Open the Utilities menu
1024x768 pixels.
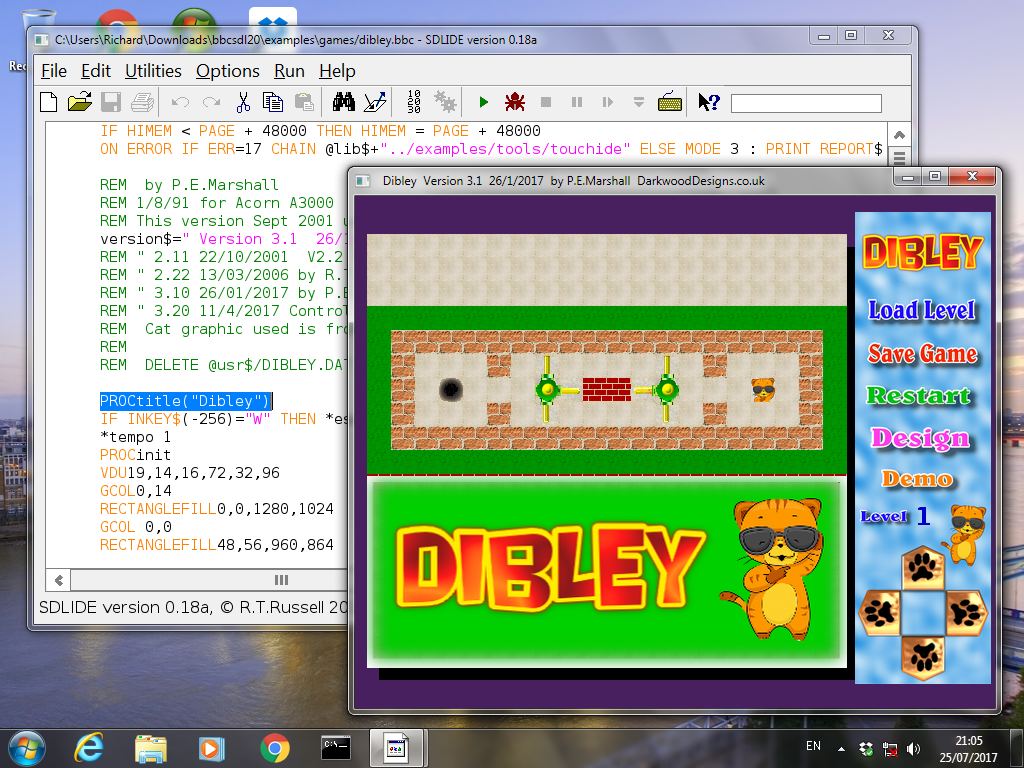[x=153, y=71]
